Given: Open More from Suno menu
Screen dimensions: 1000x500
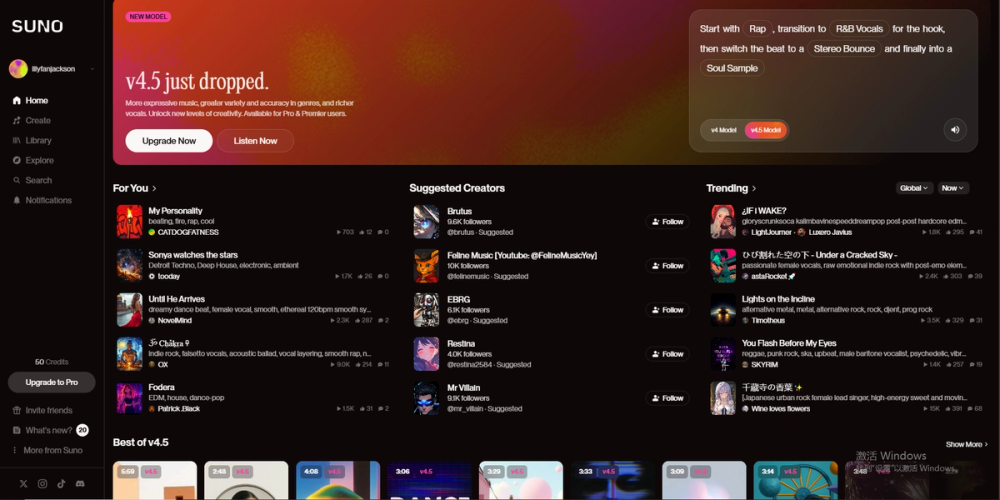Looking at the screenshot, I should [x=47, y=450].
